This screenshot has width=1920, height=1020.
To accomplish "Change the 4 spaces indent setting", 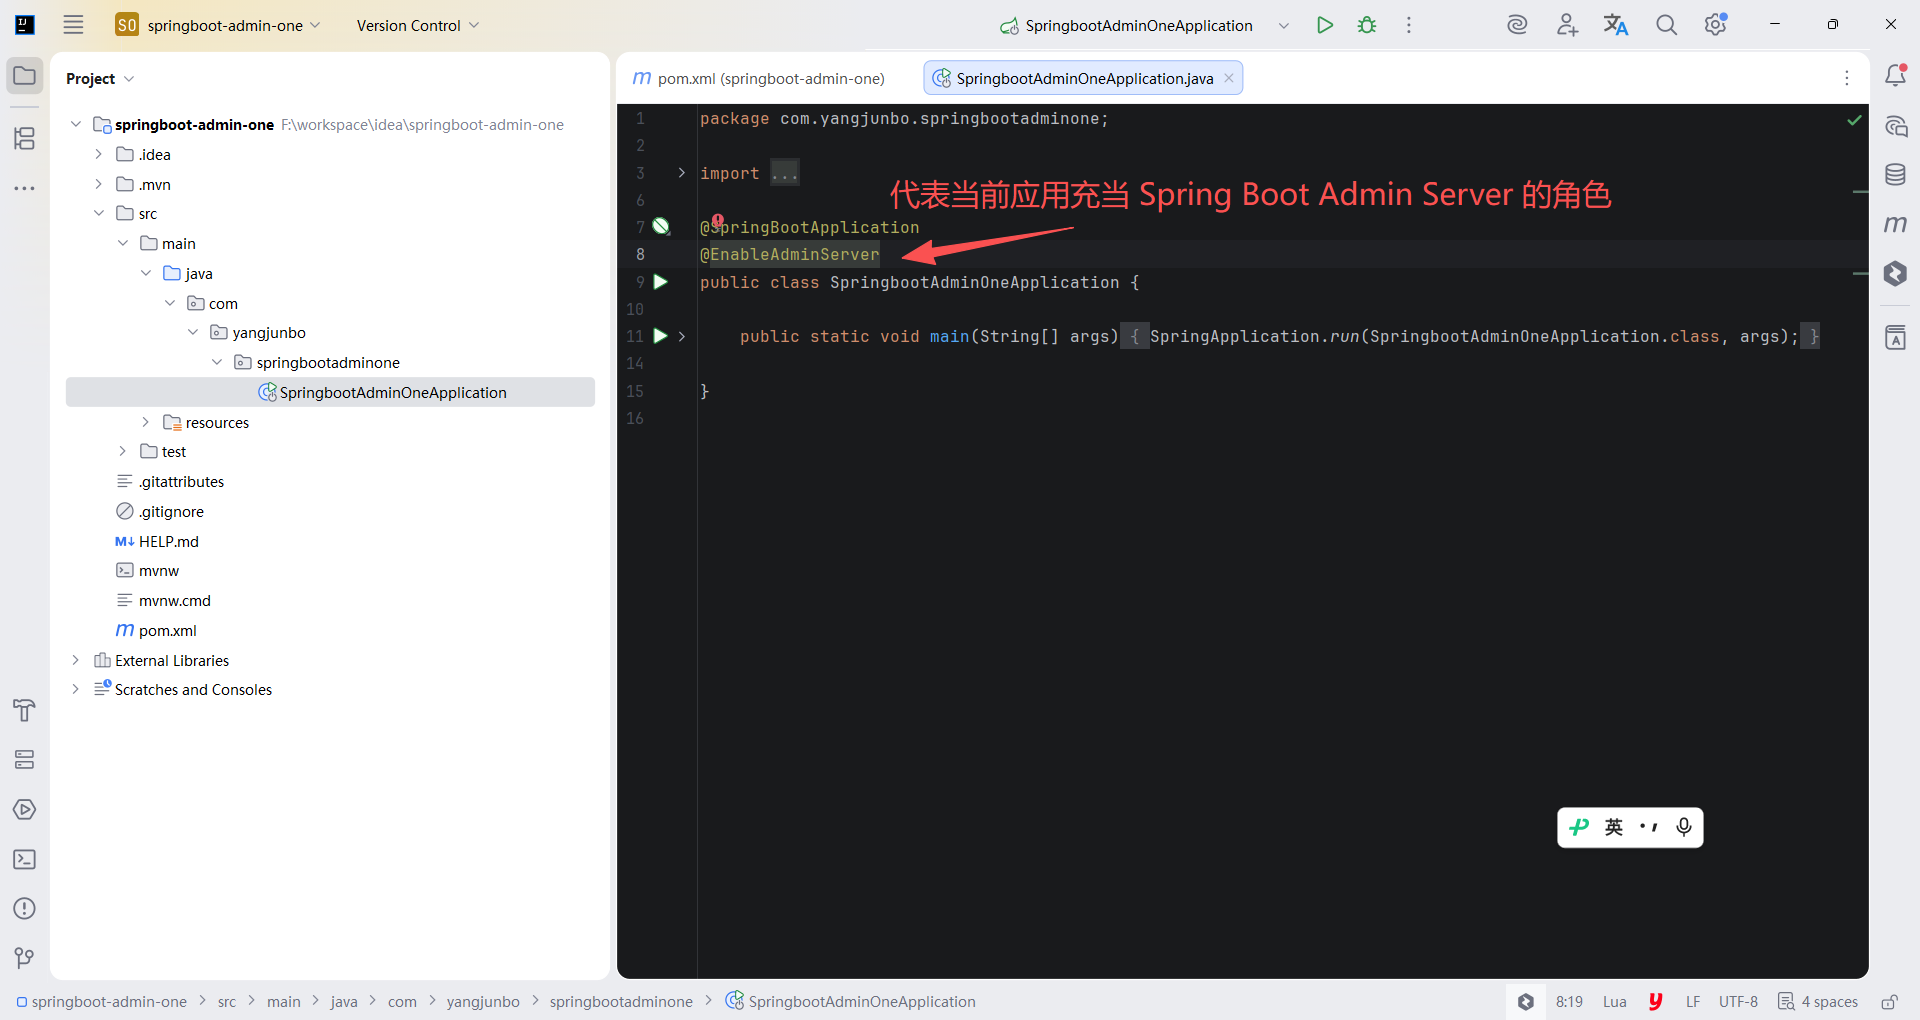I will coord(1818,1002).
